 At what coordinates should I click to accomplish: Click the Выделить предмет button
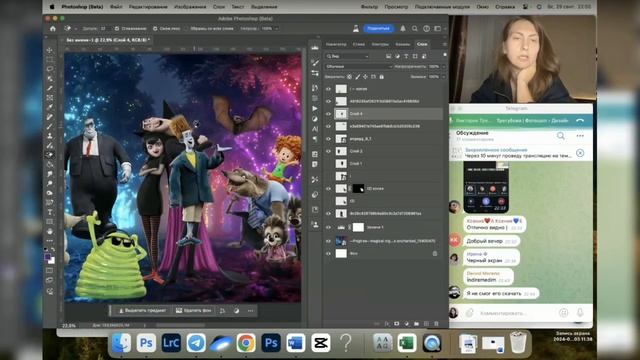[x=142, y=311]
